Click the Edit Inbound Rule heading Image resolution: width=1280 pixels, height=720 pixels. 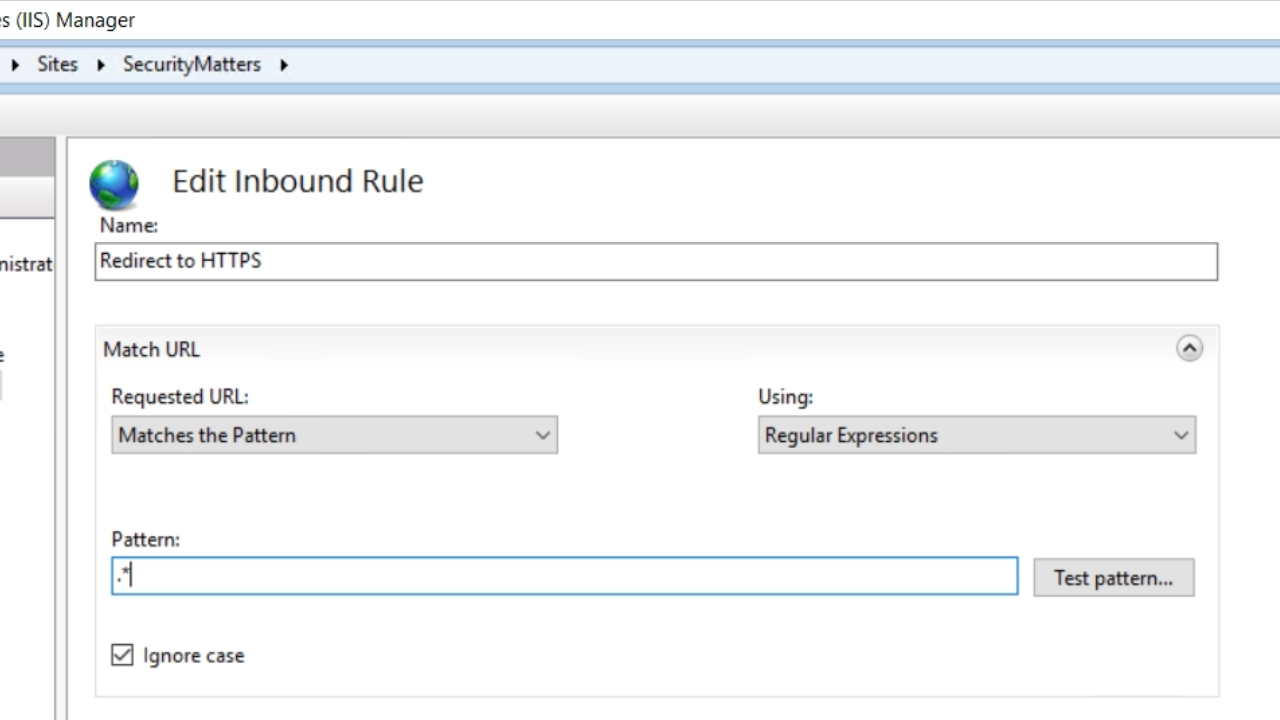pos(297,181)
